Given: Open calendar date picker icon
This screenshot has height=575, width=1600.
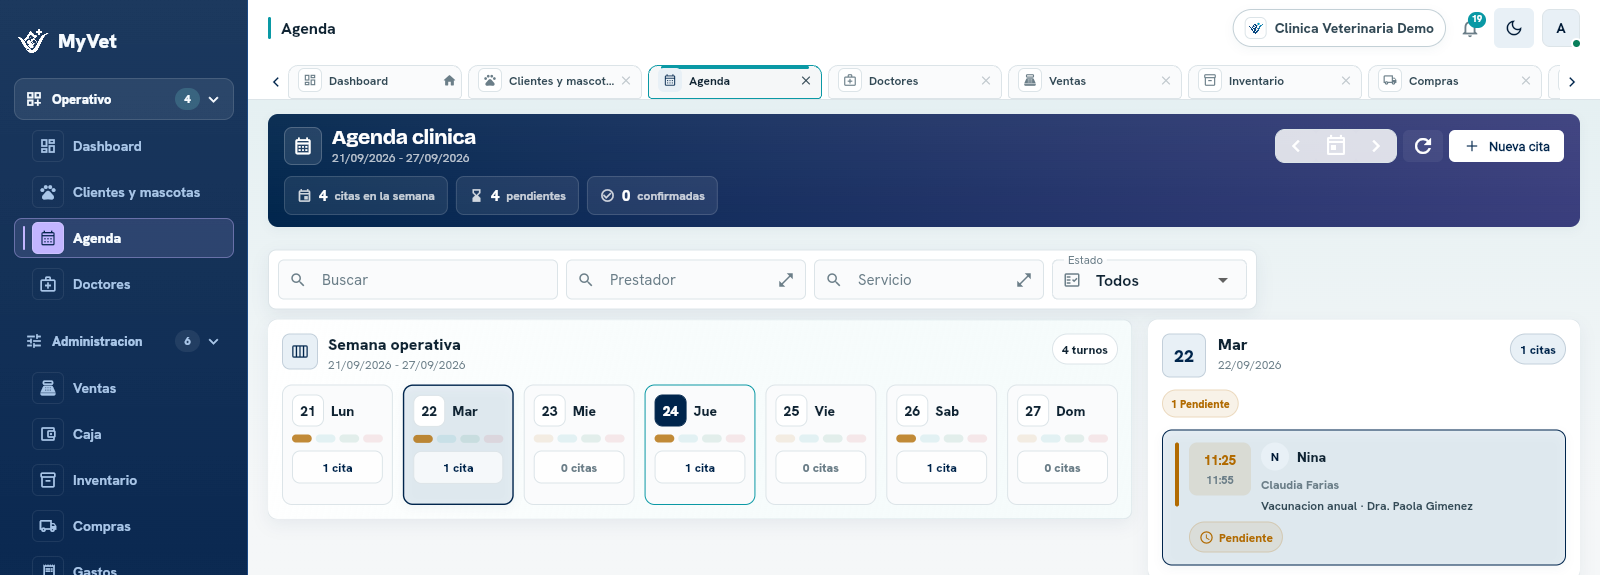Looking at the screenshot, I should [x=1336, y=146].
